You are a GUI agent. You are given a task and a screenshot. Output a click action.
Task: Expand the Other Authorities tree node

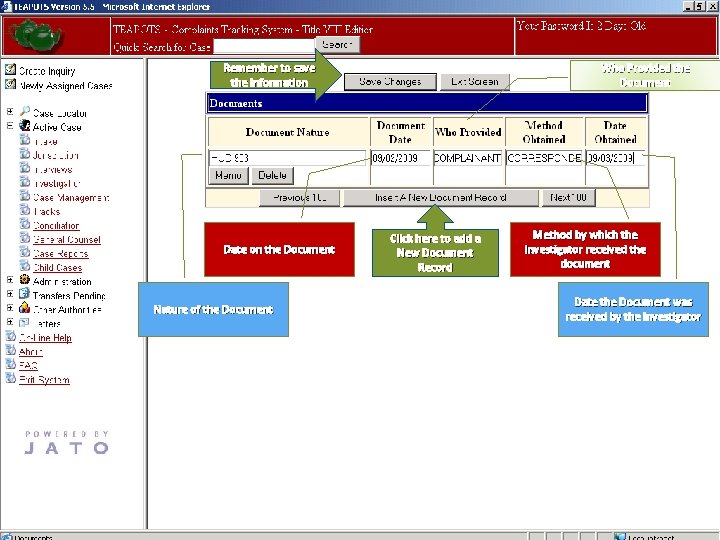(x=10, y=308)
